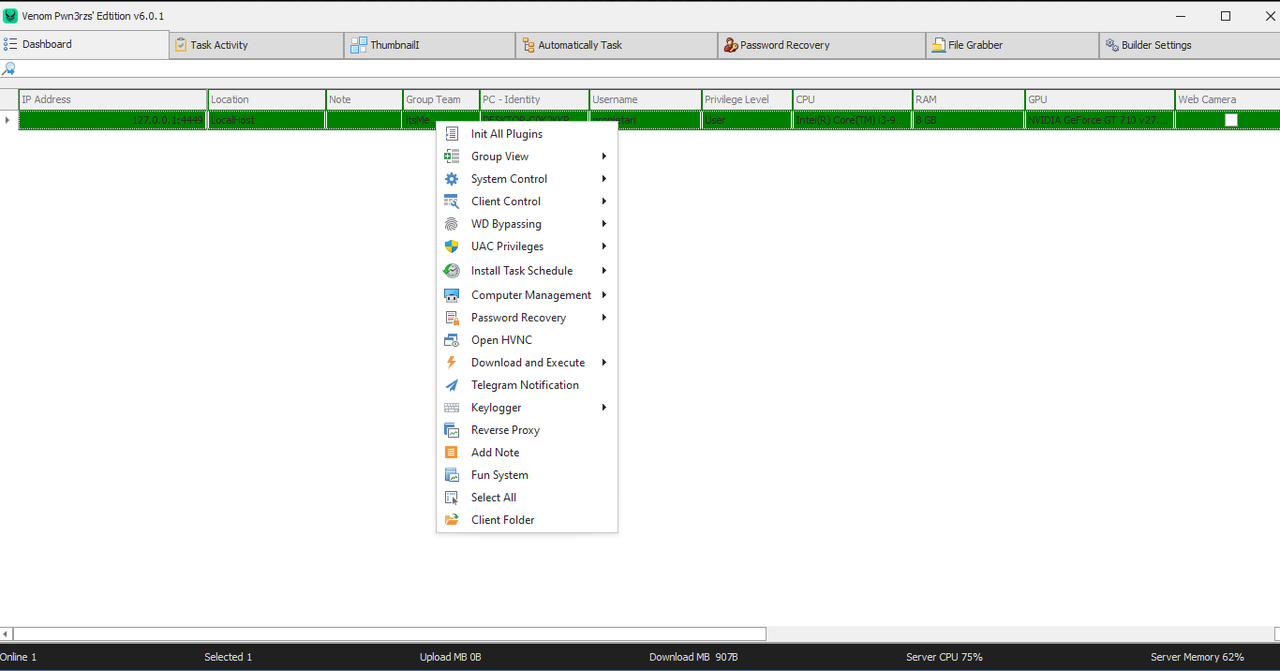Click the Location column header
Viewport: 1280px width, 671px height.
click(267, 99)
